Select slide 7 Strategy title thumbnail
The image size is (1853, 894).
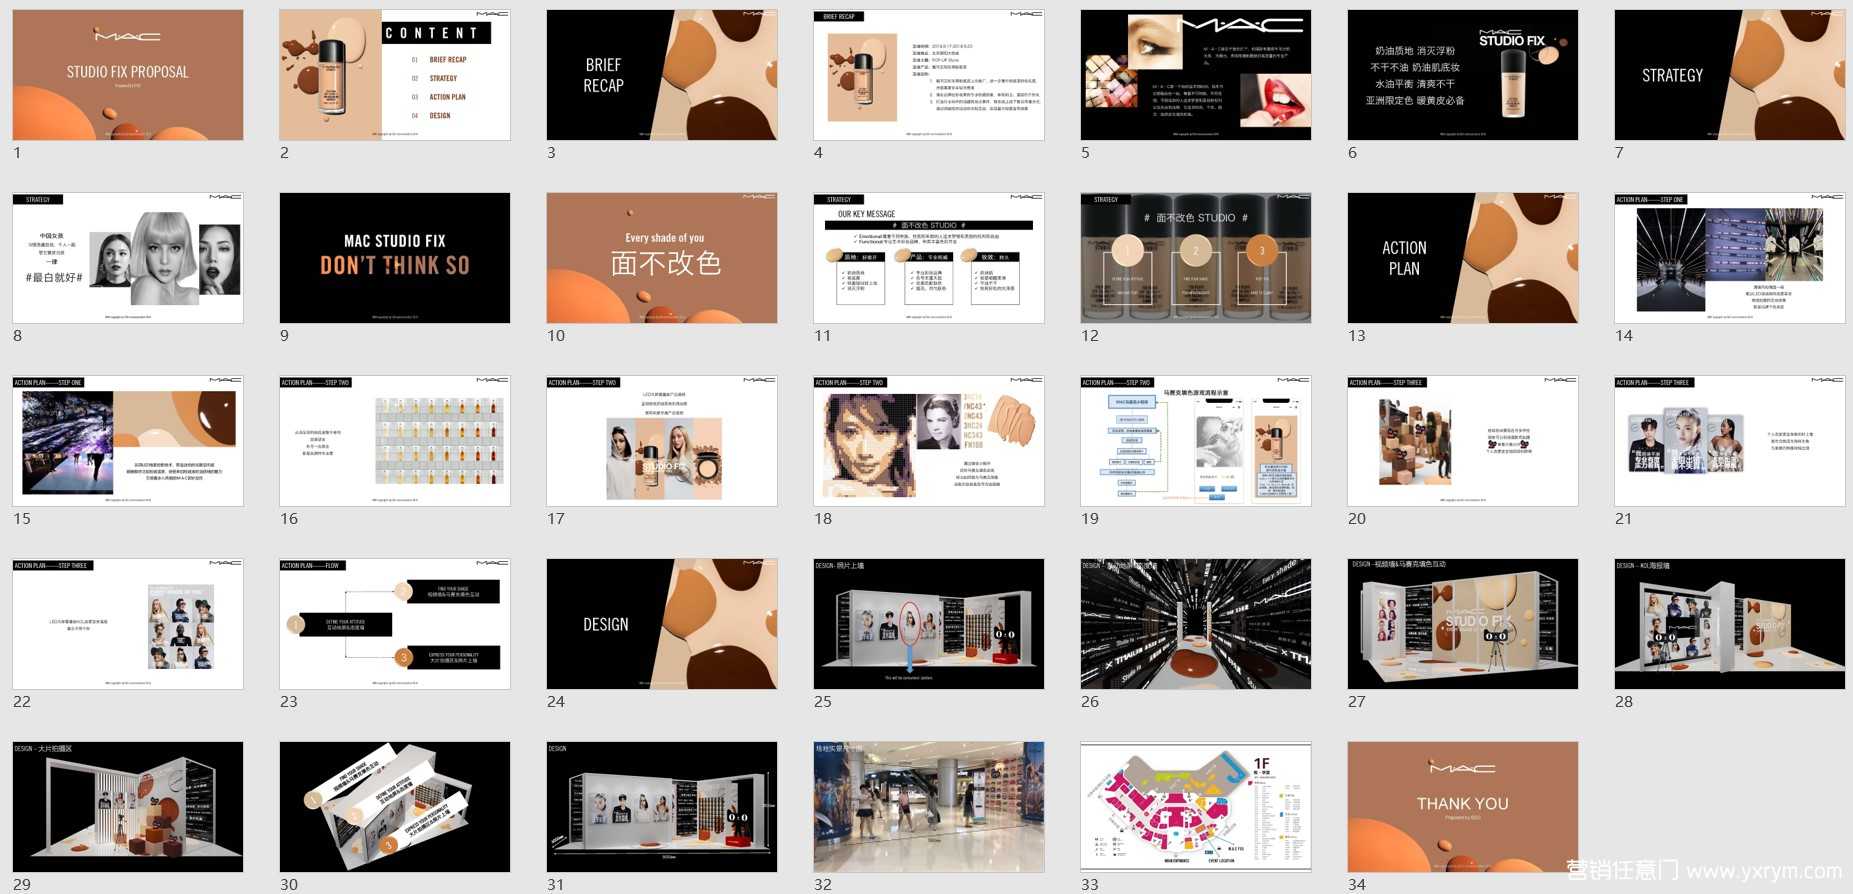coord(1730,75)
